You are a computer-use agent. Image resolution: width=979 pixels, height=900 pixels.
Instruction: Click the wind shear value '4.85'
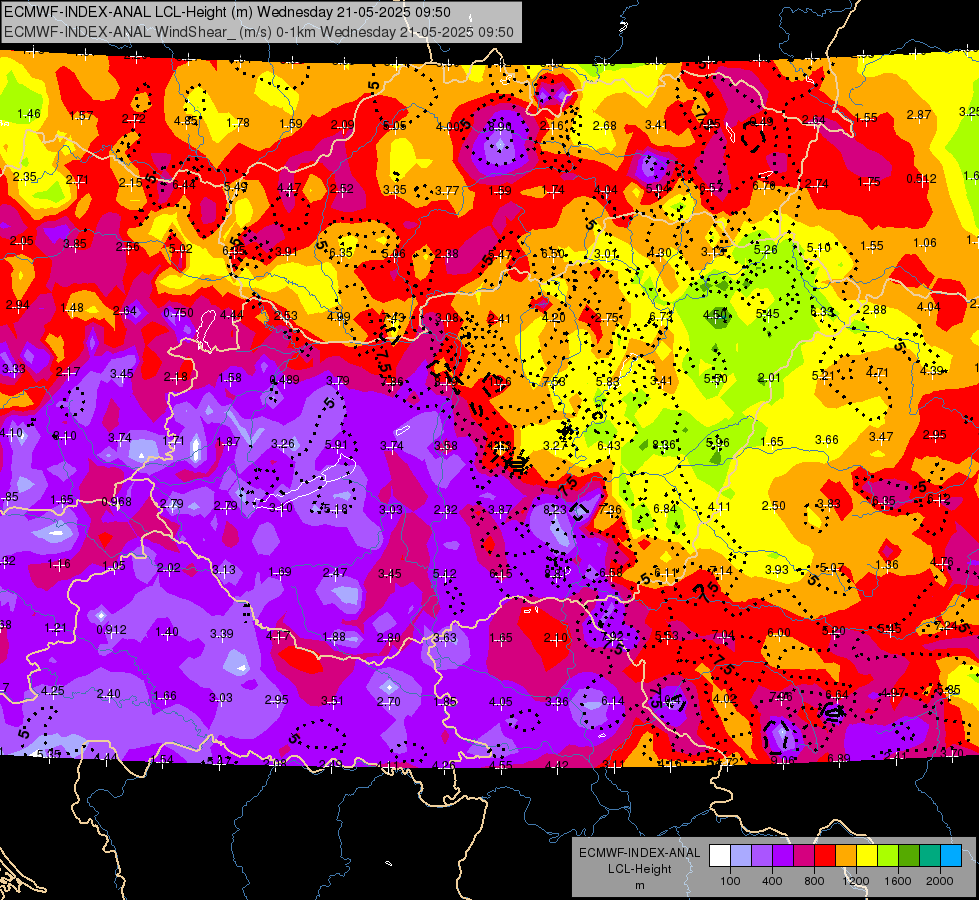coord(185,121)
